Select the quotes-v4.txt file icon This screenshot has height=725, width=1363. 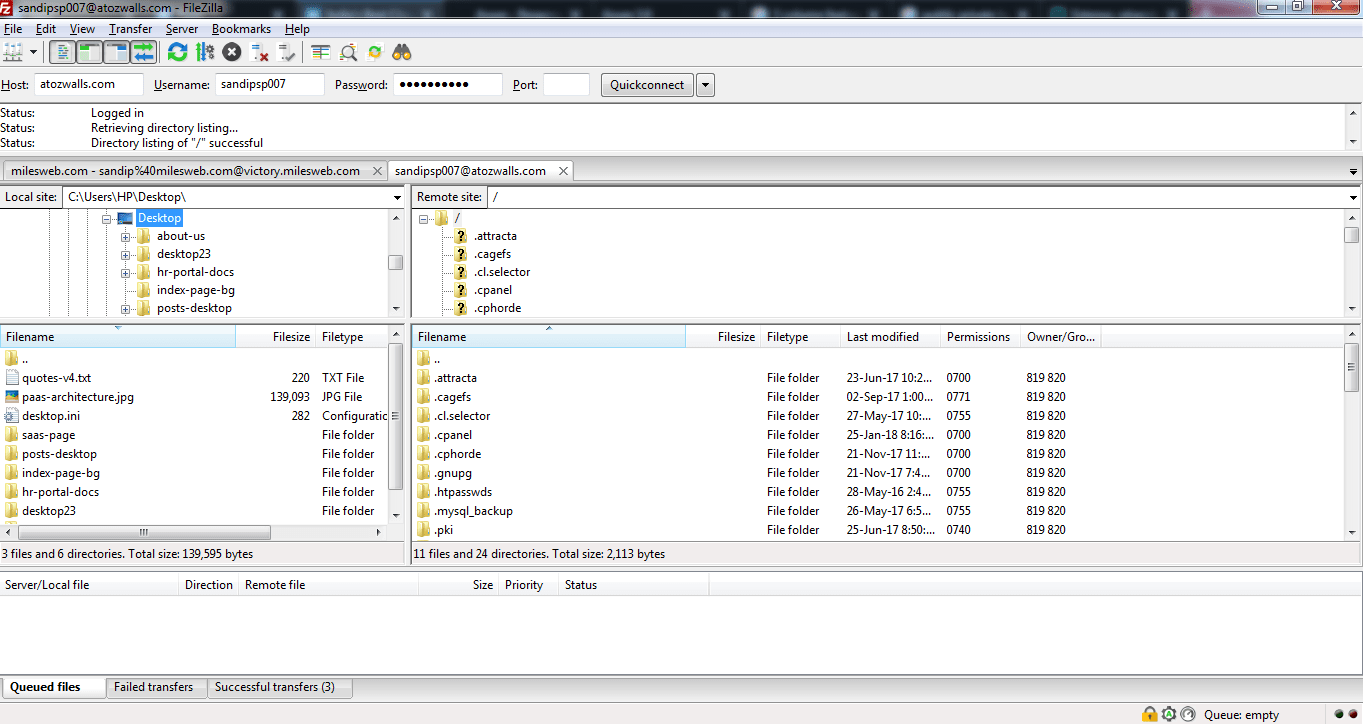12,378
